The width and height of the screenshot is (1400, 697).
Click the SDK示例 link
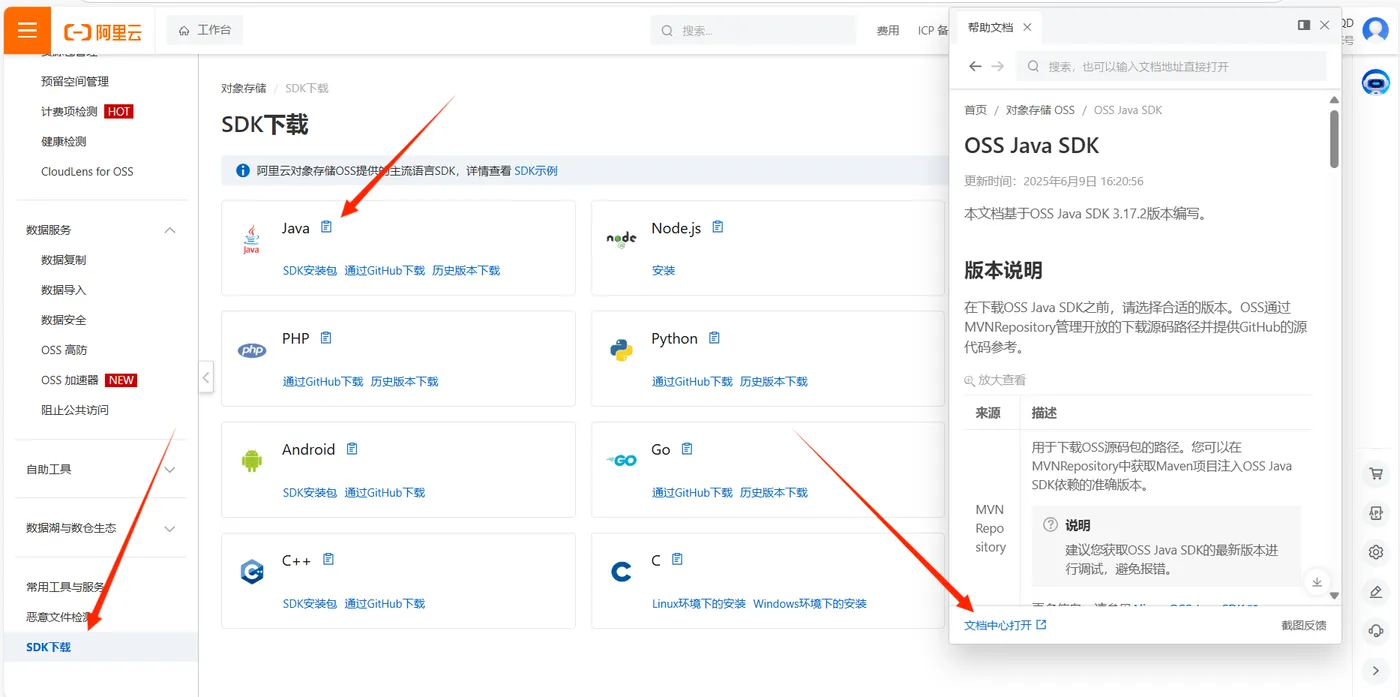tap(536, 171)
